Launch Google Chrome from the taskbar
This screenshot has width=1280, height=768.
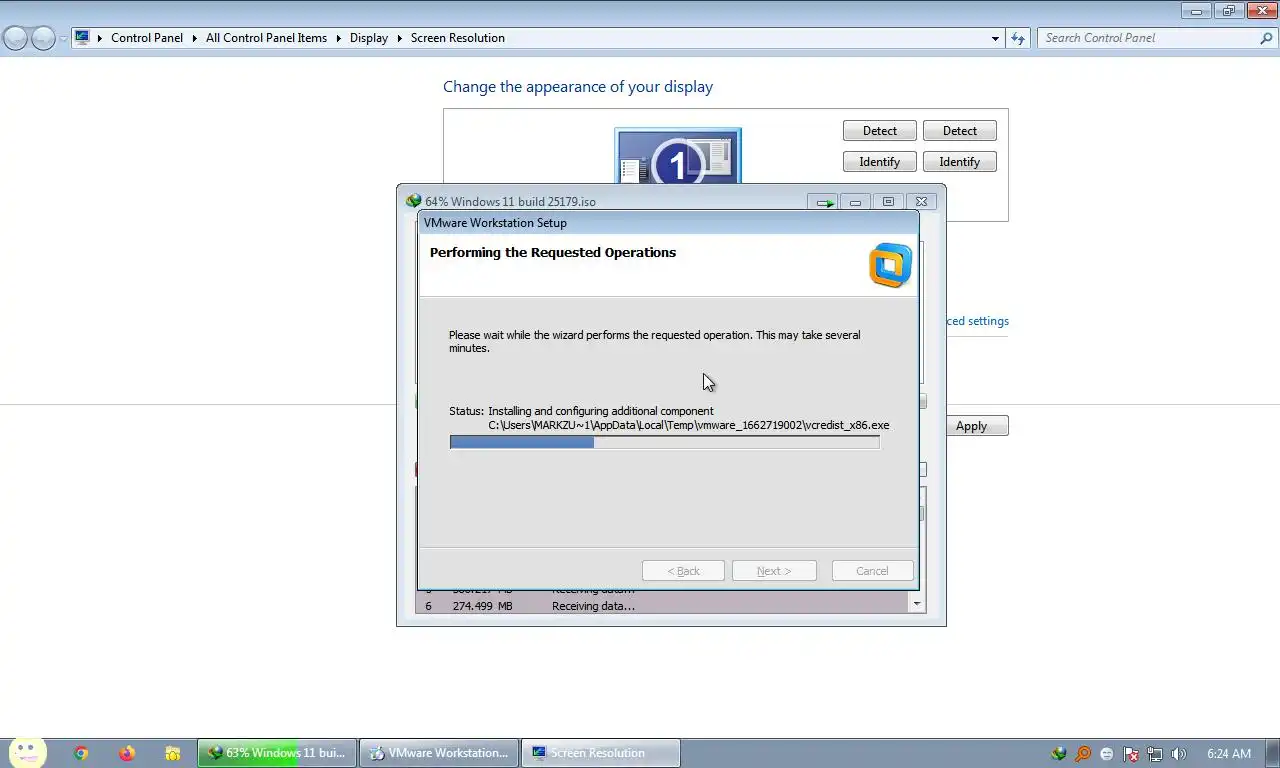tap(81, 753)
